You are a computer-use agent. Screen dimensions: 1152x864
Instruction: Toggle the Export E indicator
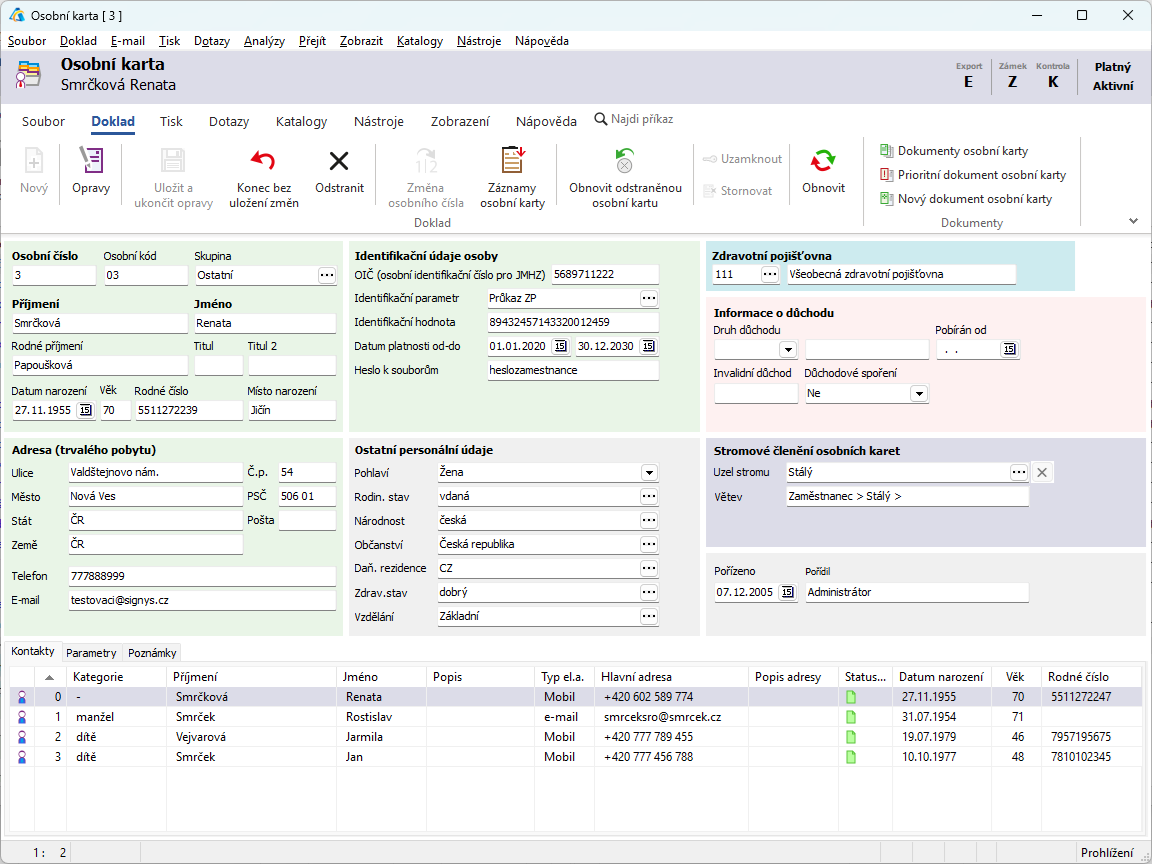[968, 82]
